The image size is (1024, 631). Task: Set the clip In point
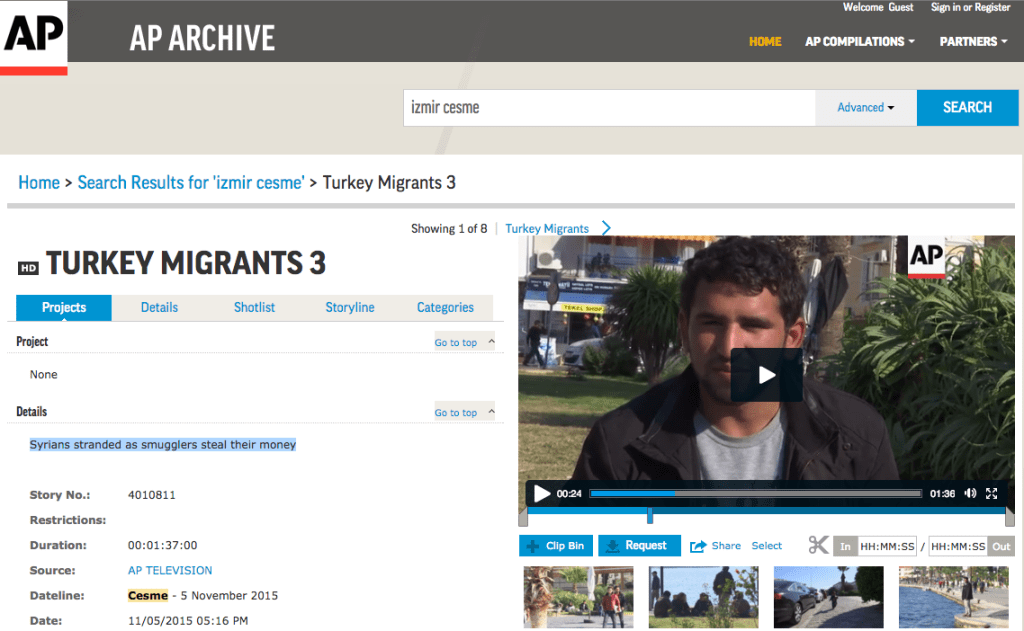(x=845, y=546)
